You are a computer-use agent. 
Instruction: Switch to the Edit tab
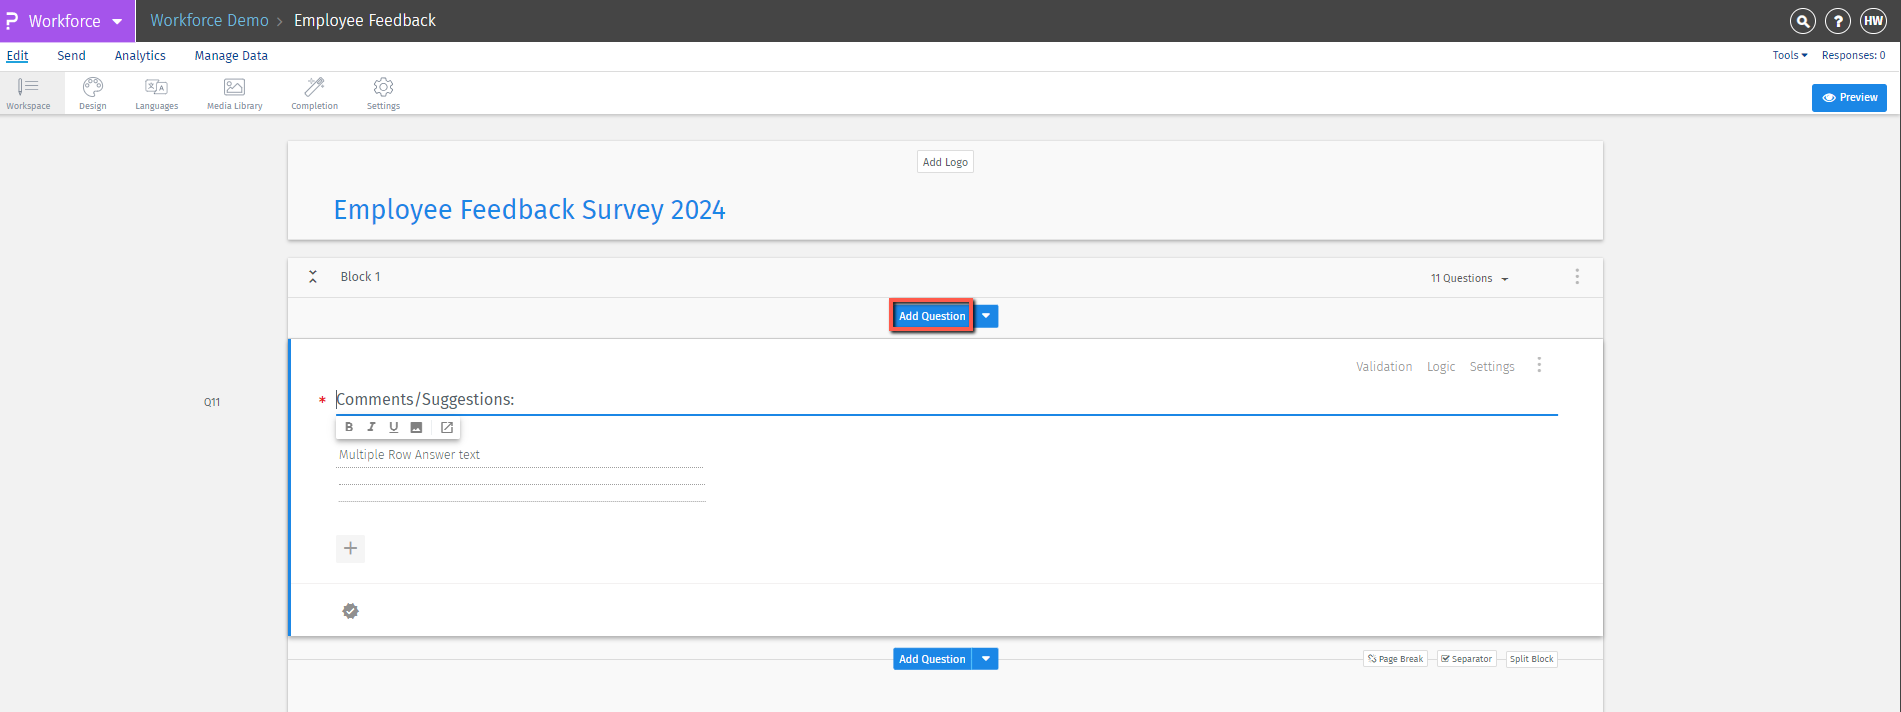pos(18,56)
